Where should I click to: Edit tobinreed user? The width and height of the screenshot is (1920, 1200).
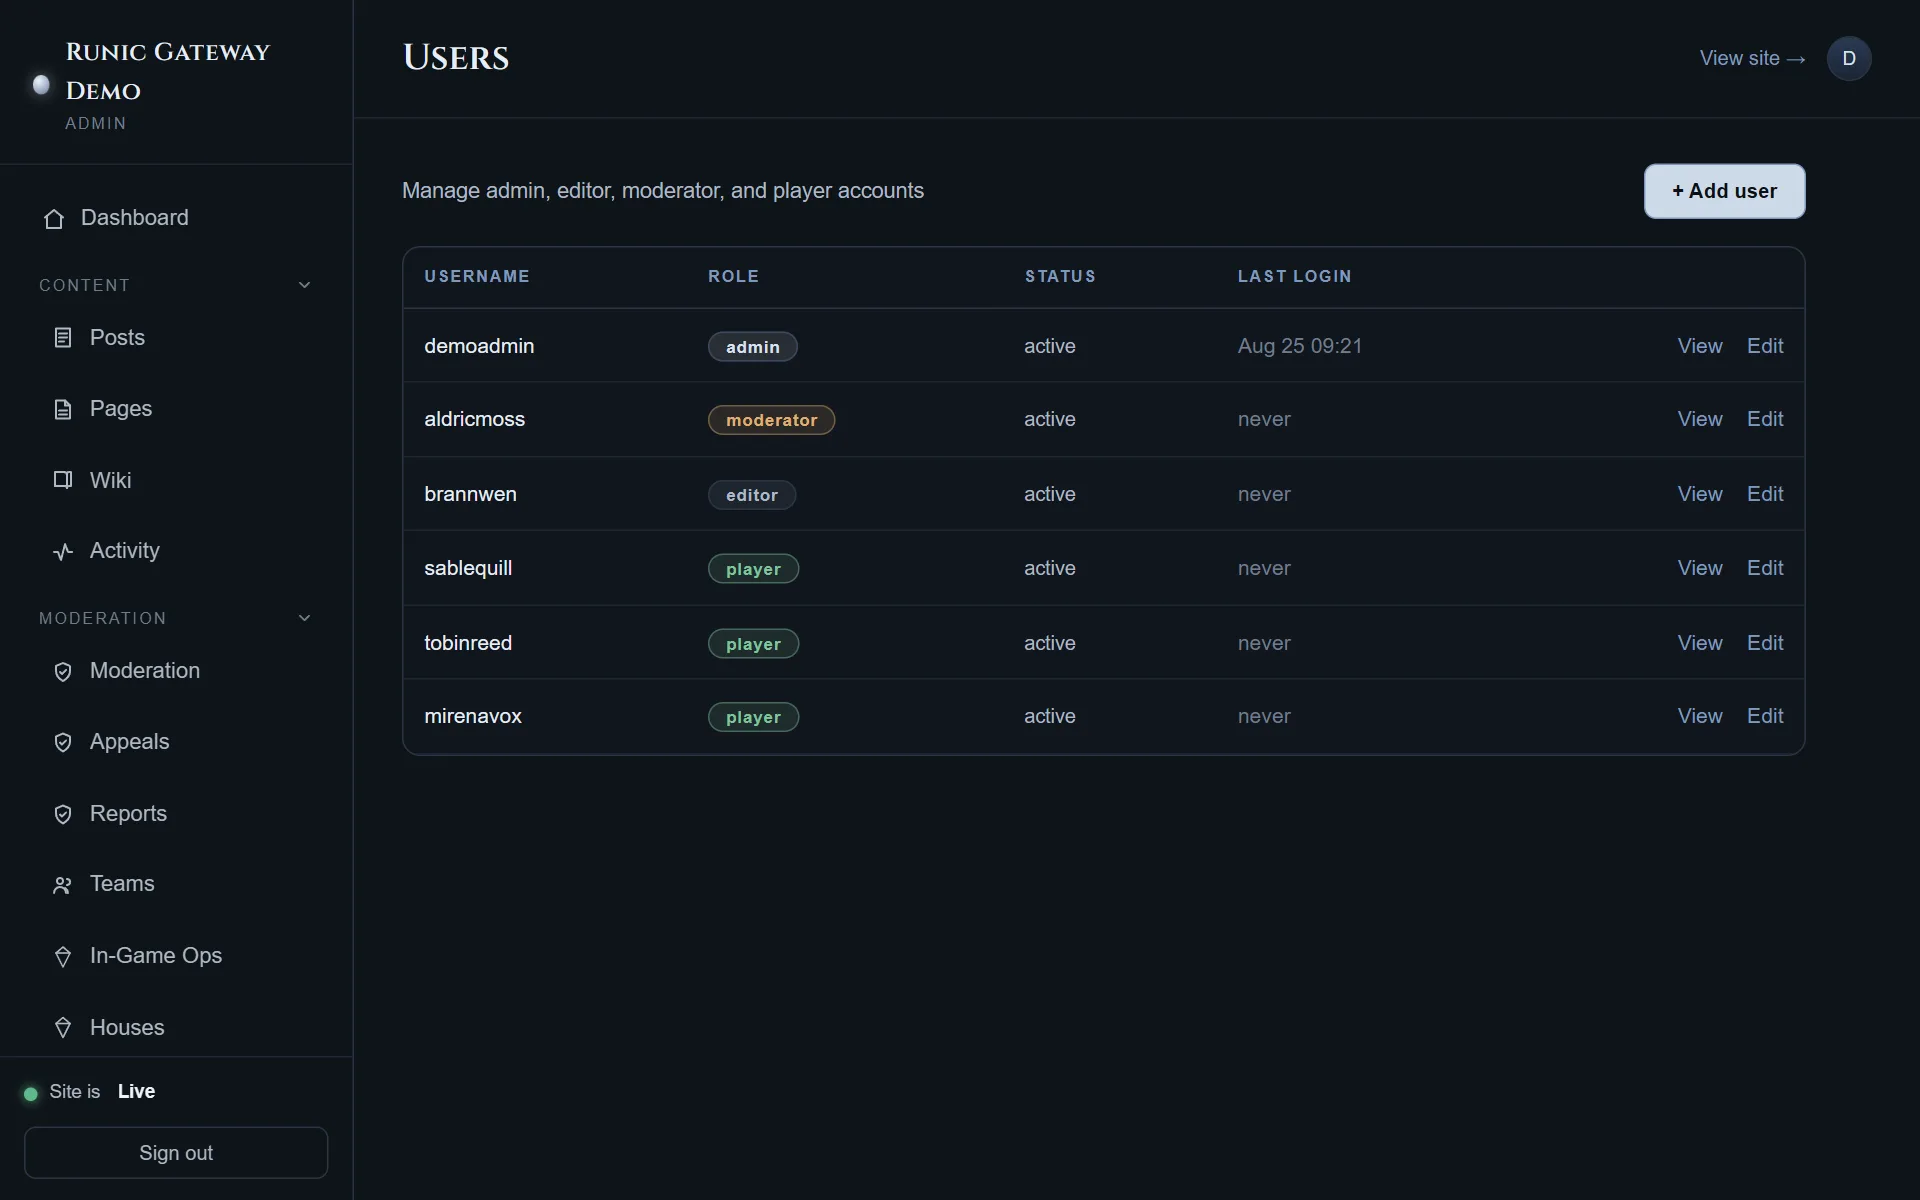coord(1765,643)
